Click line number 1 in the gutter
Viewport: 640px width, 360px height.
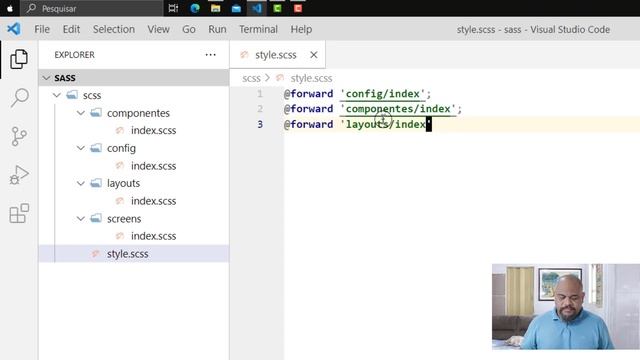[x=260, y=94]
